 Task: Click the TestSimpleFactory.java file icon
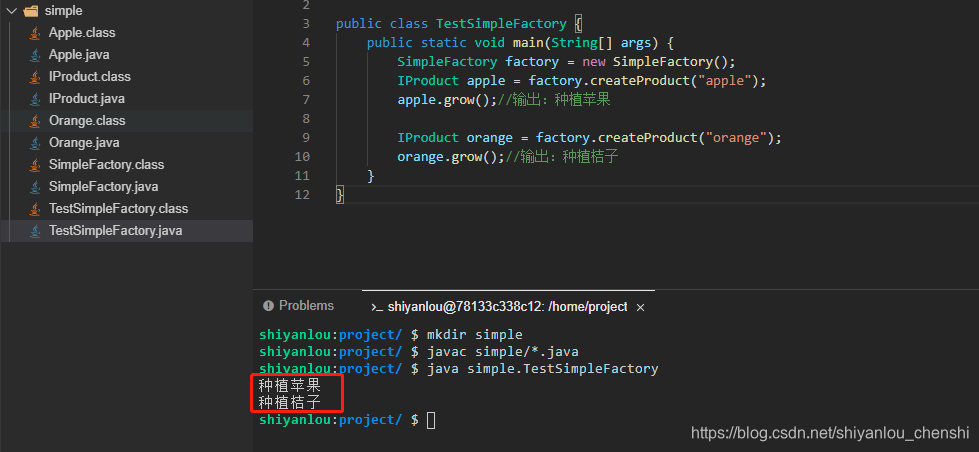pos(35,231)
